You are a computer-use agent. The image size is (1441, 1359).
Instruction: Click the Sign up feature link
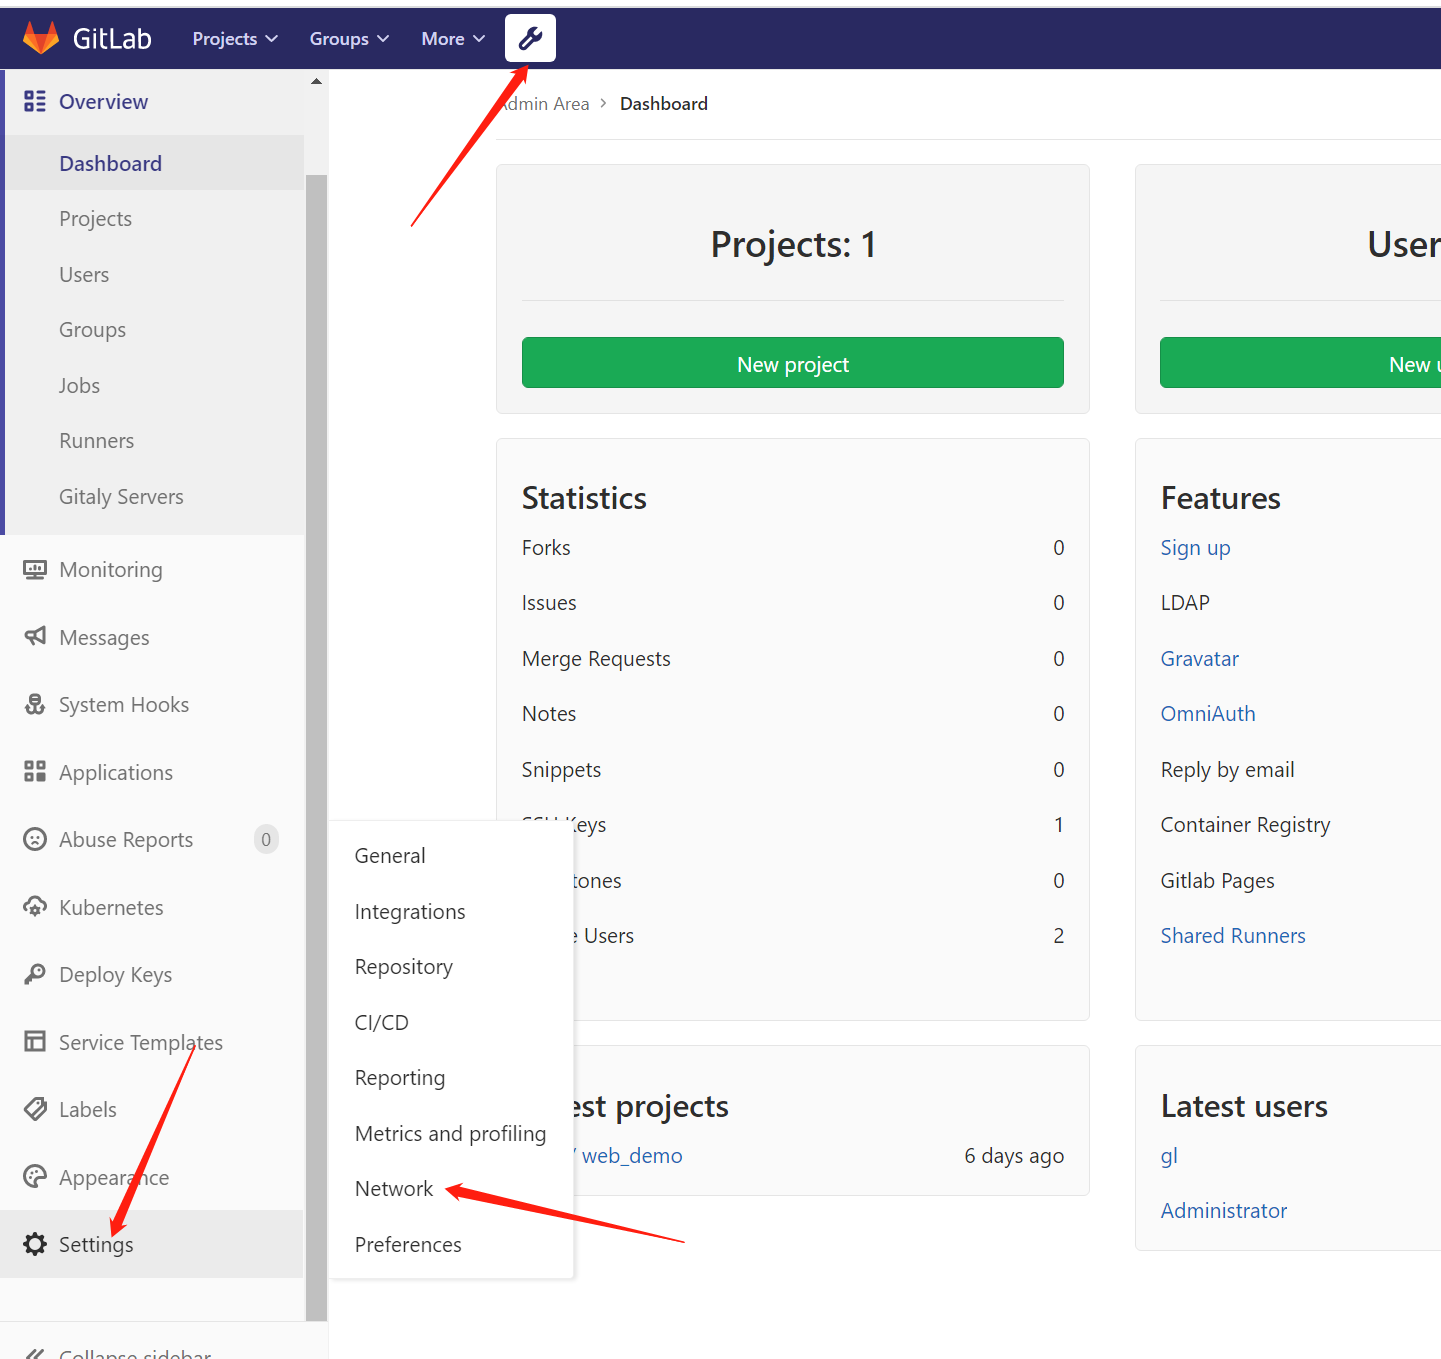(x=1195, y=547)
